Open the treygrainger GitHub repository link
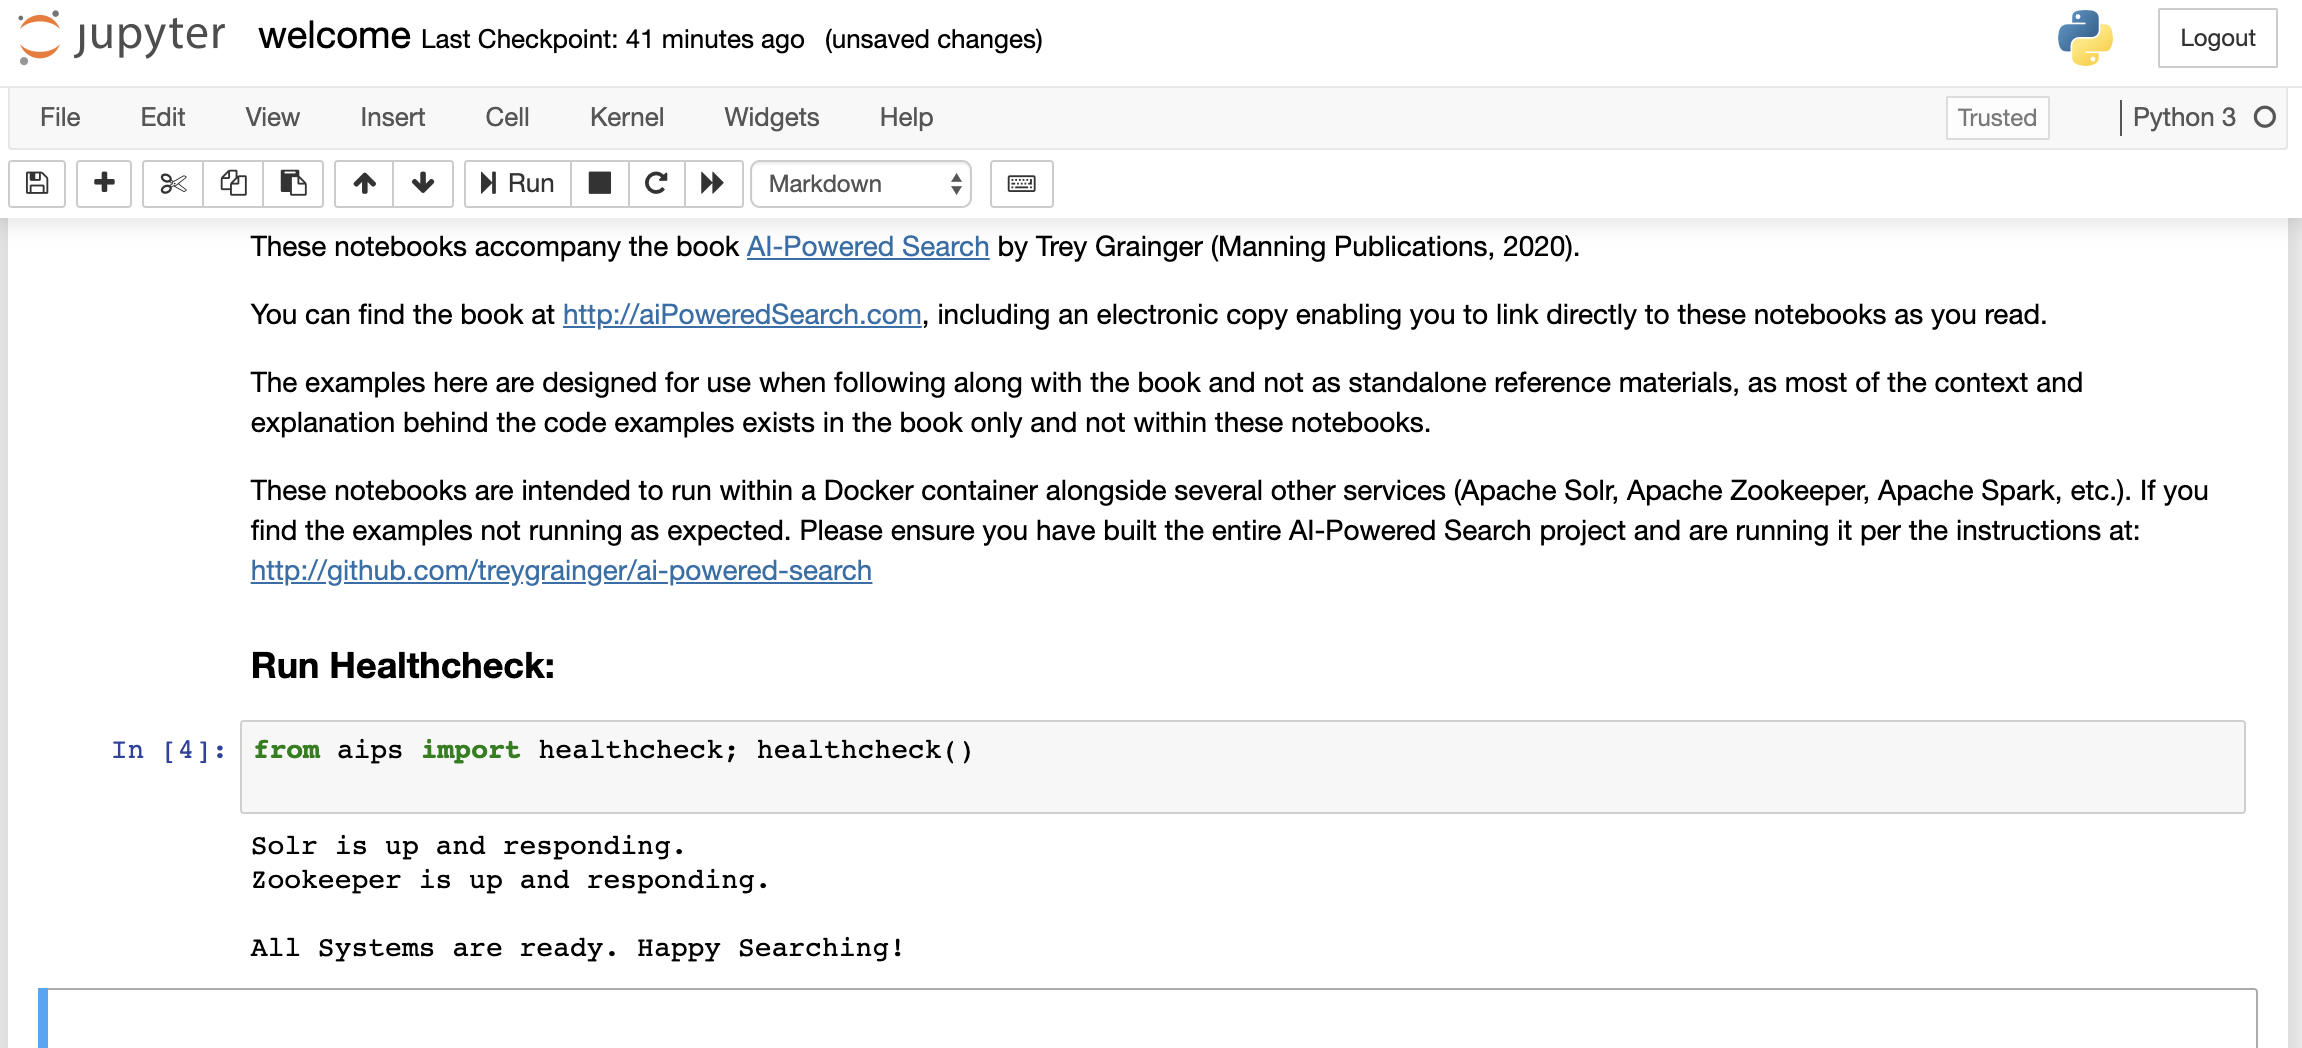This screenshot has width=2302, height=1048. click(x=560, y=570)
